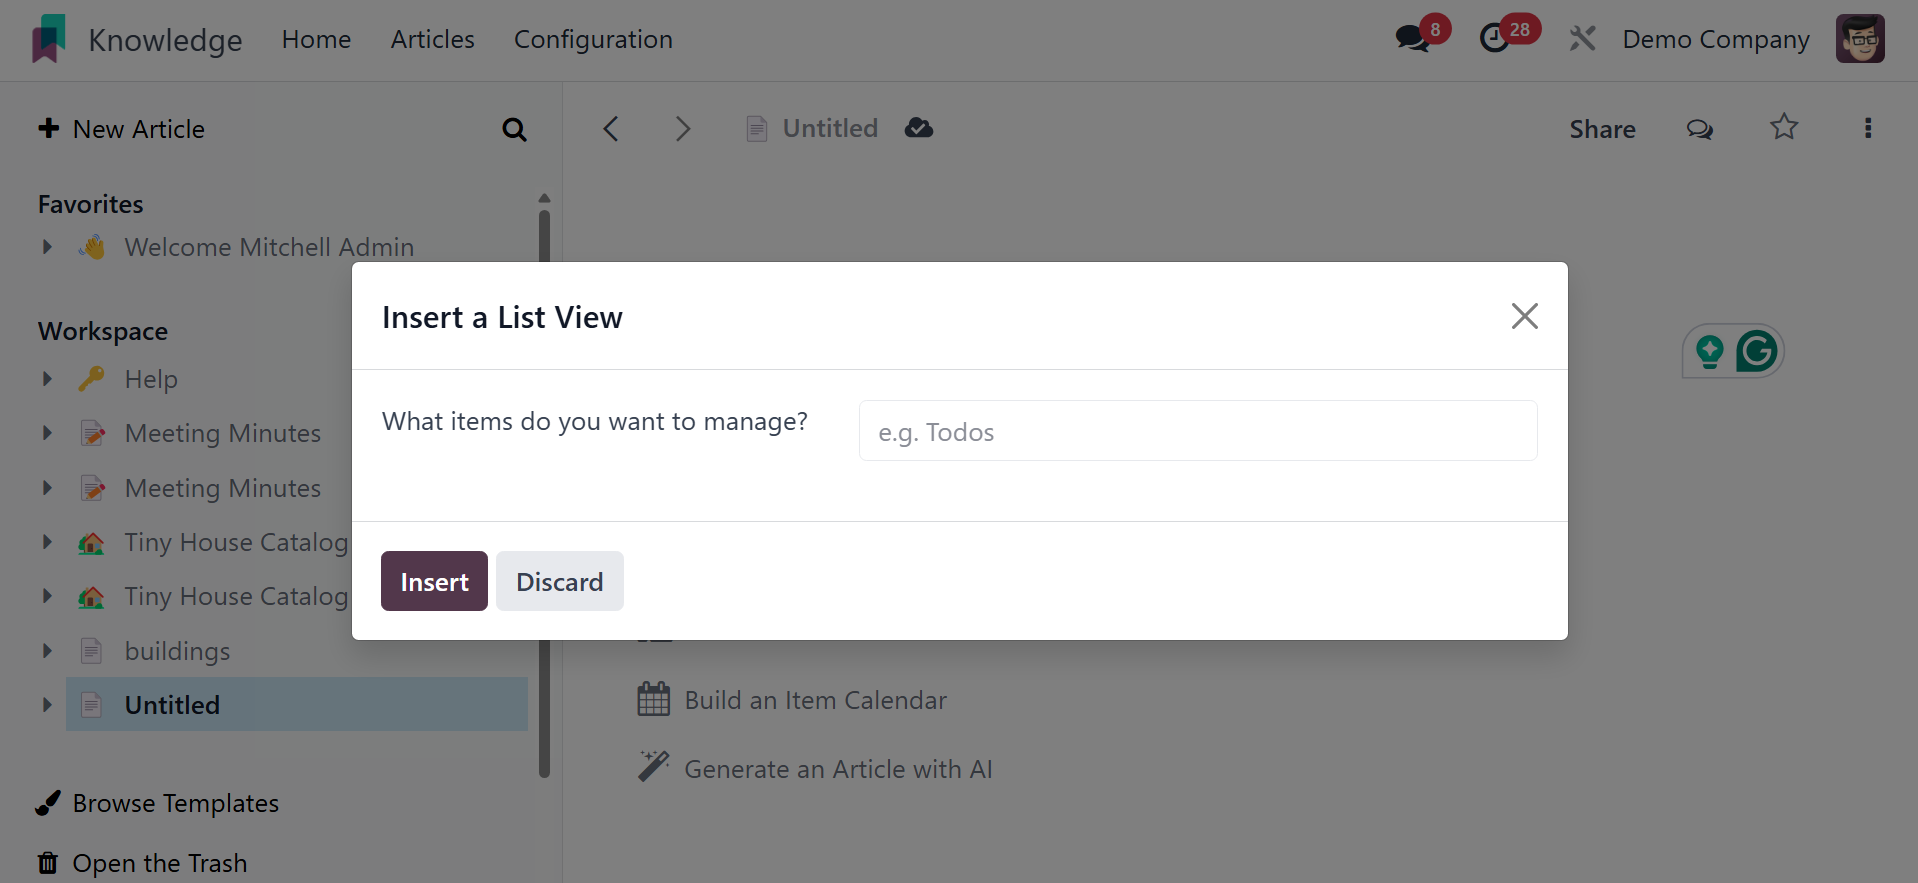Expand Welcome Mitchell Admin in Favorites
The width and height of the screenshot is (1918, 883).
[x=47, y=247]
